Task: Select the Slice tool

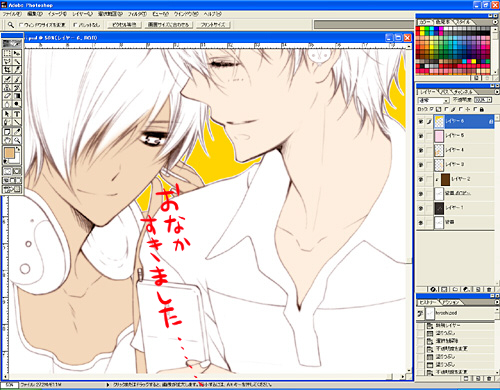Action: (17, 70)
